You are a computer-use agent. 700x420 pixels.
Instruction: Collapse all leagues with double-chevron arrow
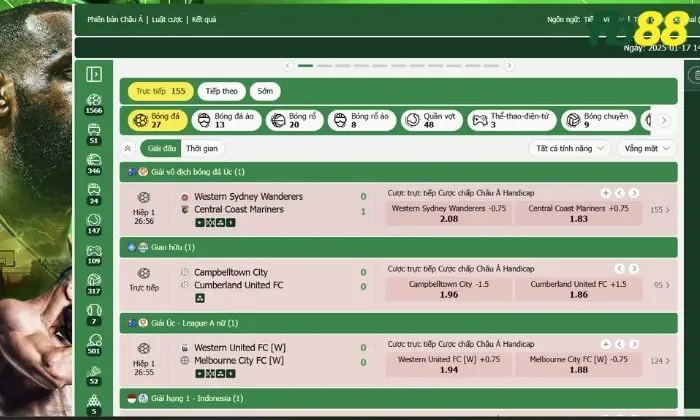[x=128, y=148]
